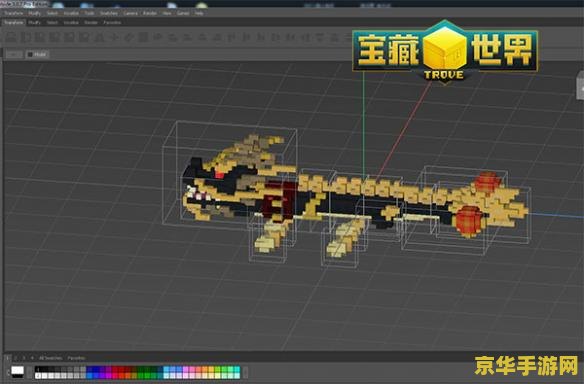Image resolution: width=584 pixels, height=384 pixels.
Task: Pick the white swatch starting the lower row
Action: click(38, 375)
